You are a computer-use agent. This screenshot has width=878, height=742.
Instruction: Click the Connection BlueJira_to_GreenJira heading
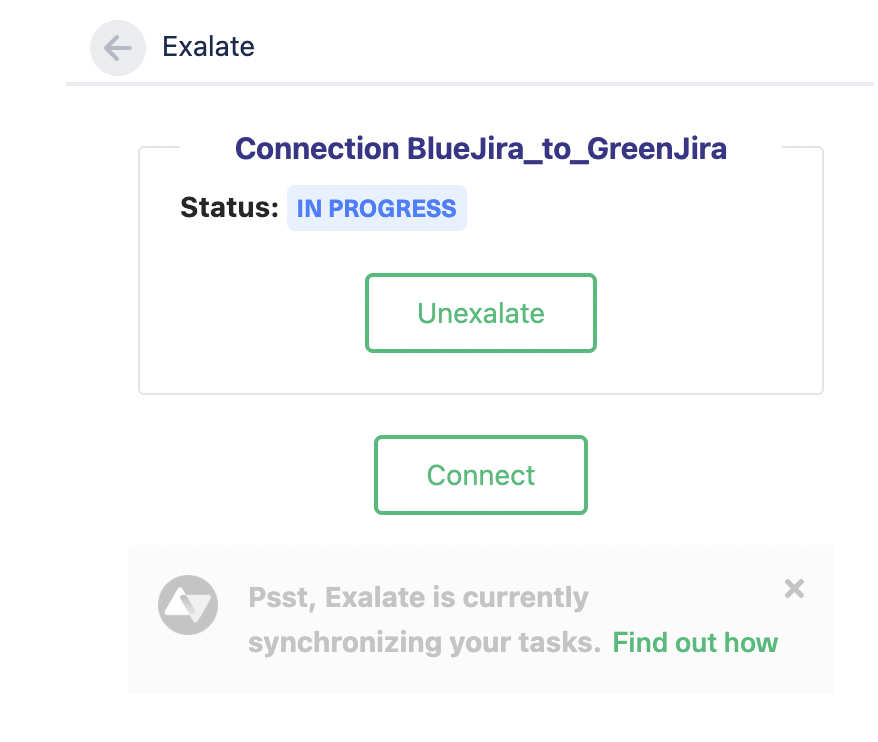480,148
